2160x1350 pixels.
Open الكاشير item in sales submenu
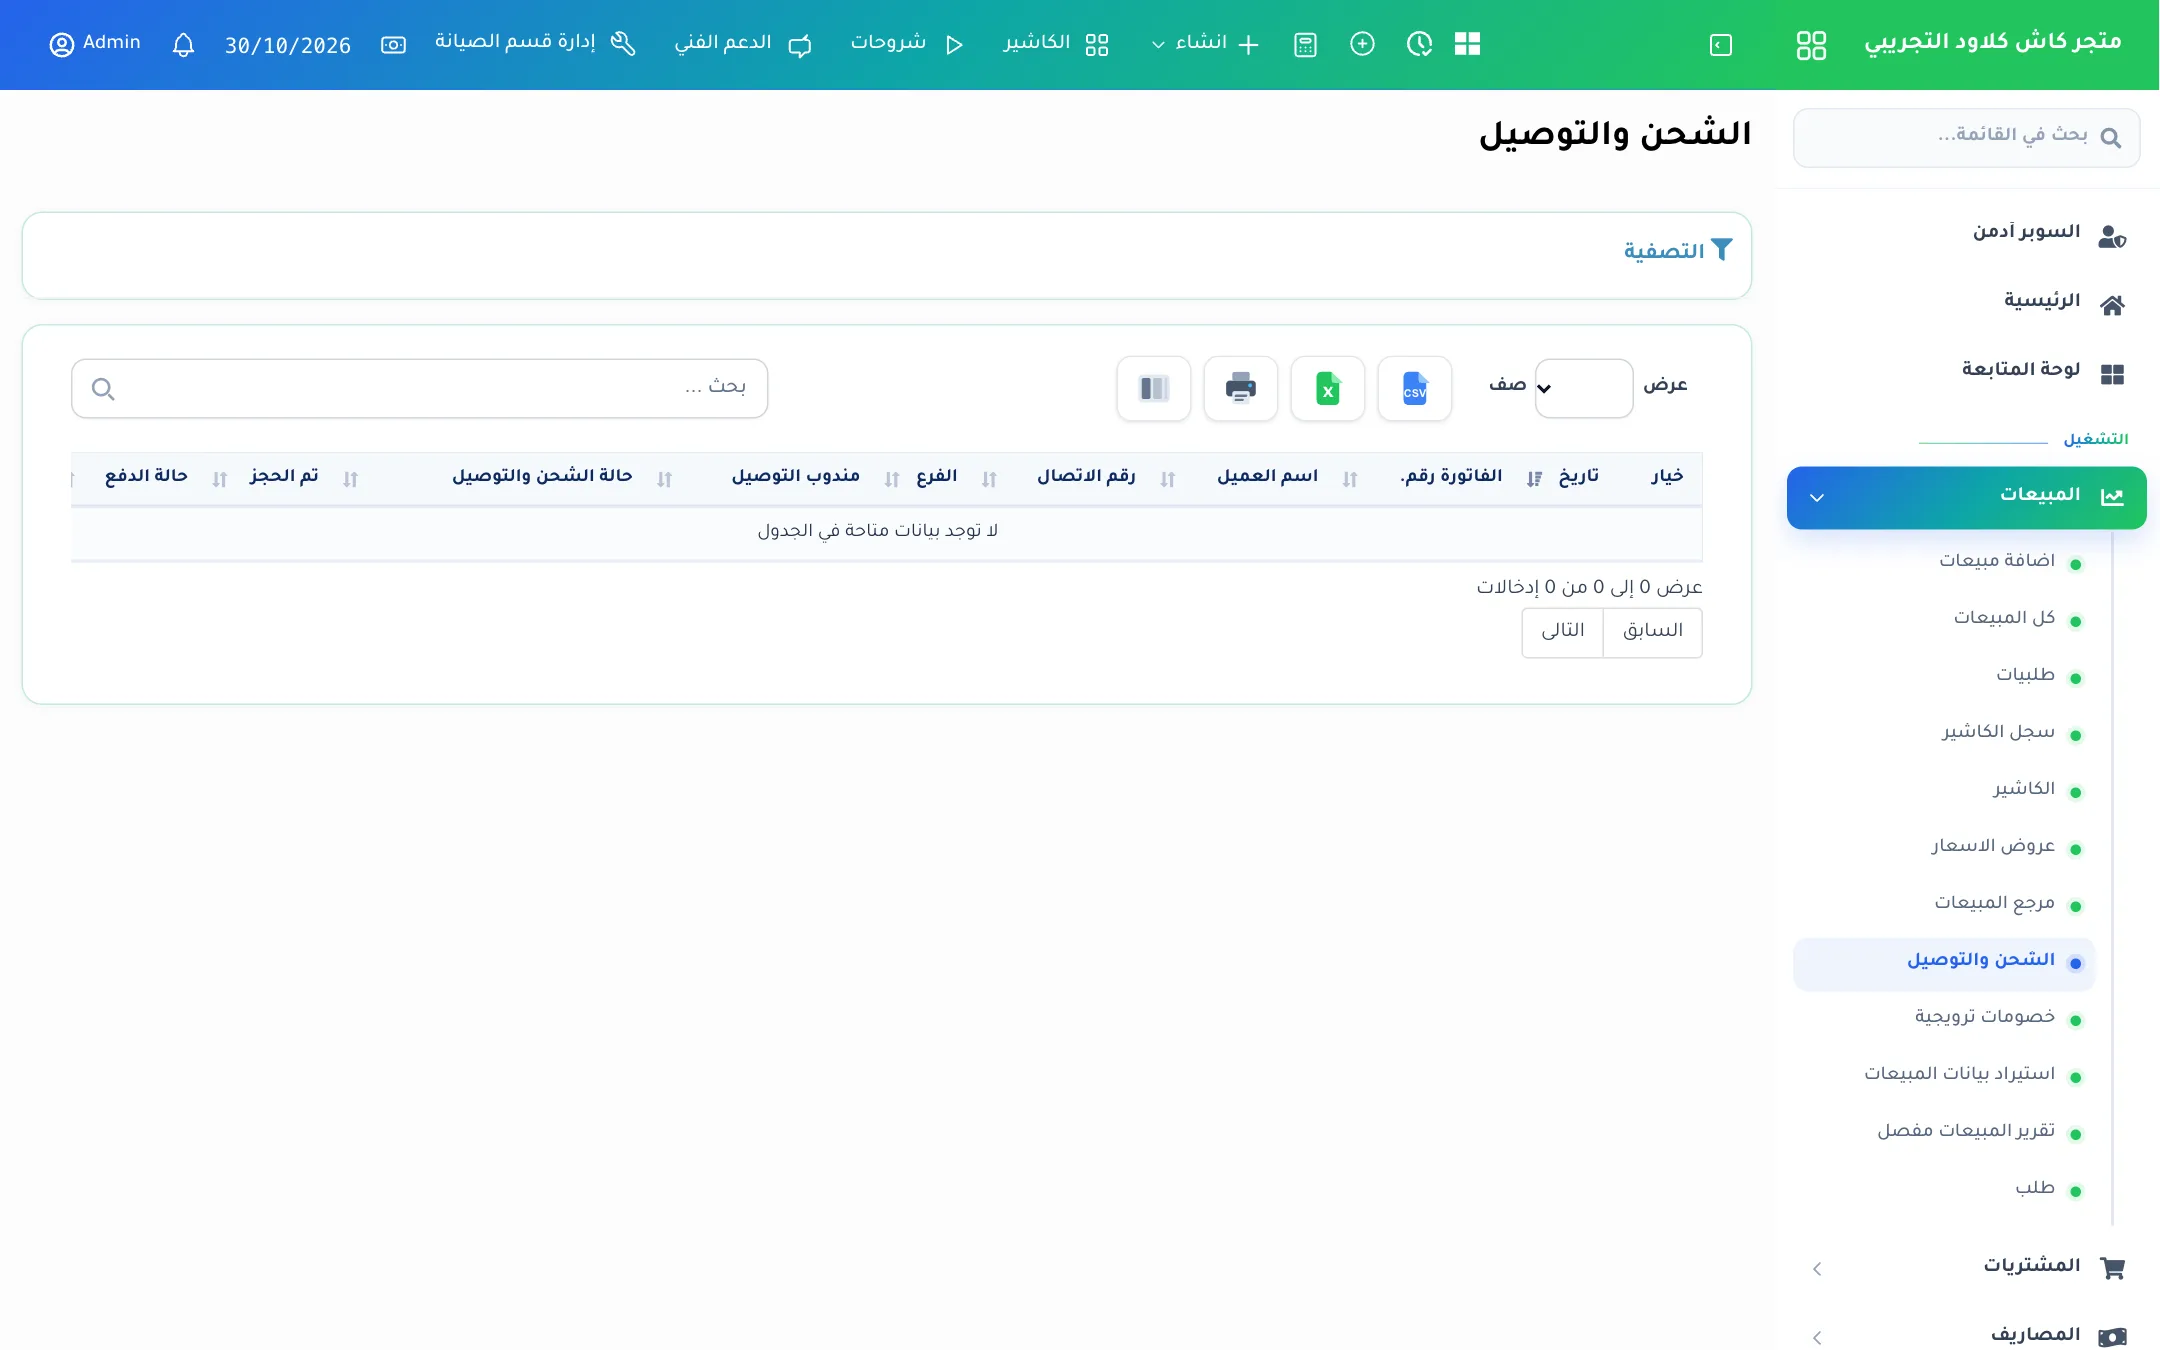click(x=2024, y=789)
